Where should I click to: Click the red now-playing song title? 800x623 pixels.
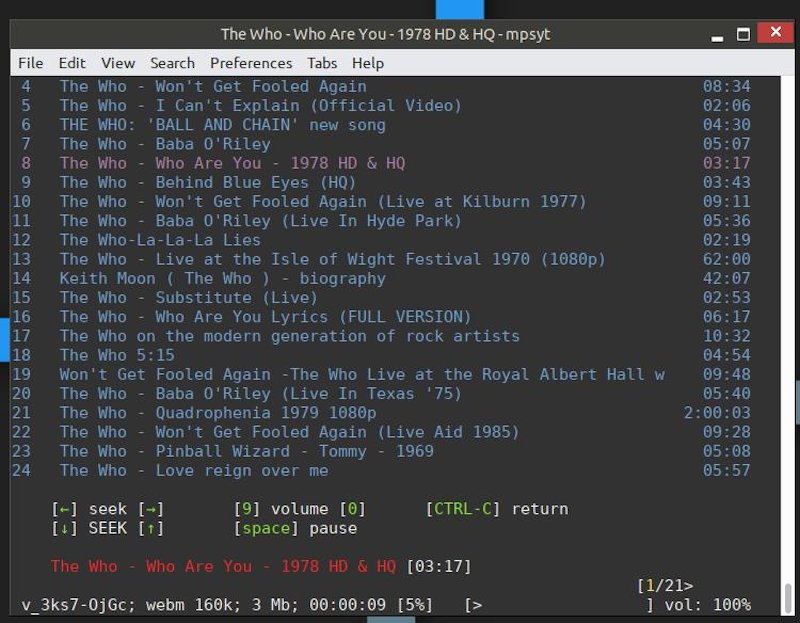coord(223,567)
